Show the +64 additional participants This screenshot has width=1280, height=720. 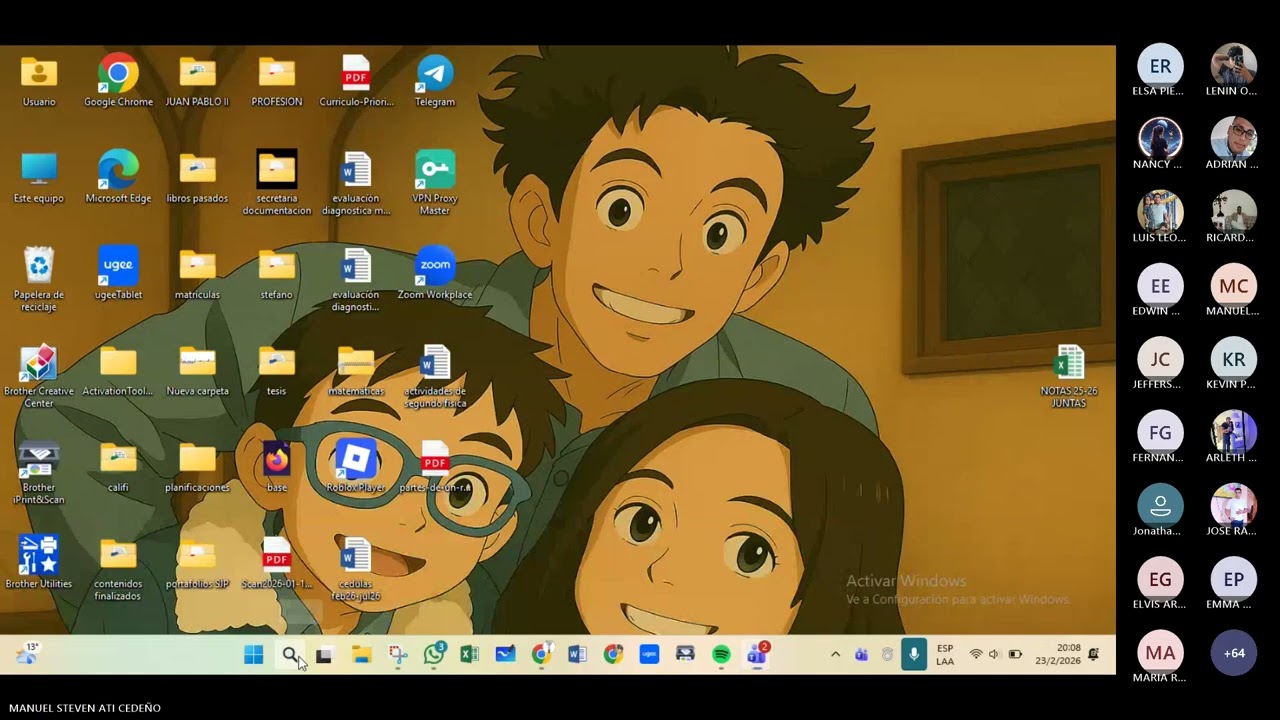point(1234,653)
